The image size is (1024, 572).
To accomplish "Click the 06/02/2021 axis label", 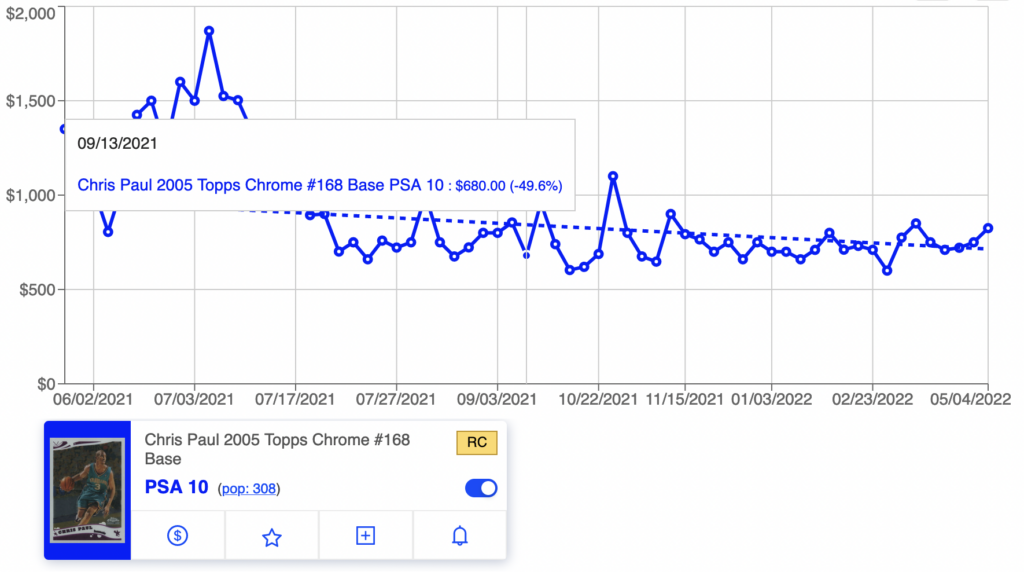I will click(x=93, y=399).
